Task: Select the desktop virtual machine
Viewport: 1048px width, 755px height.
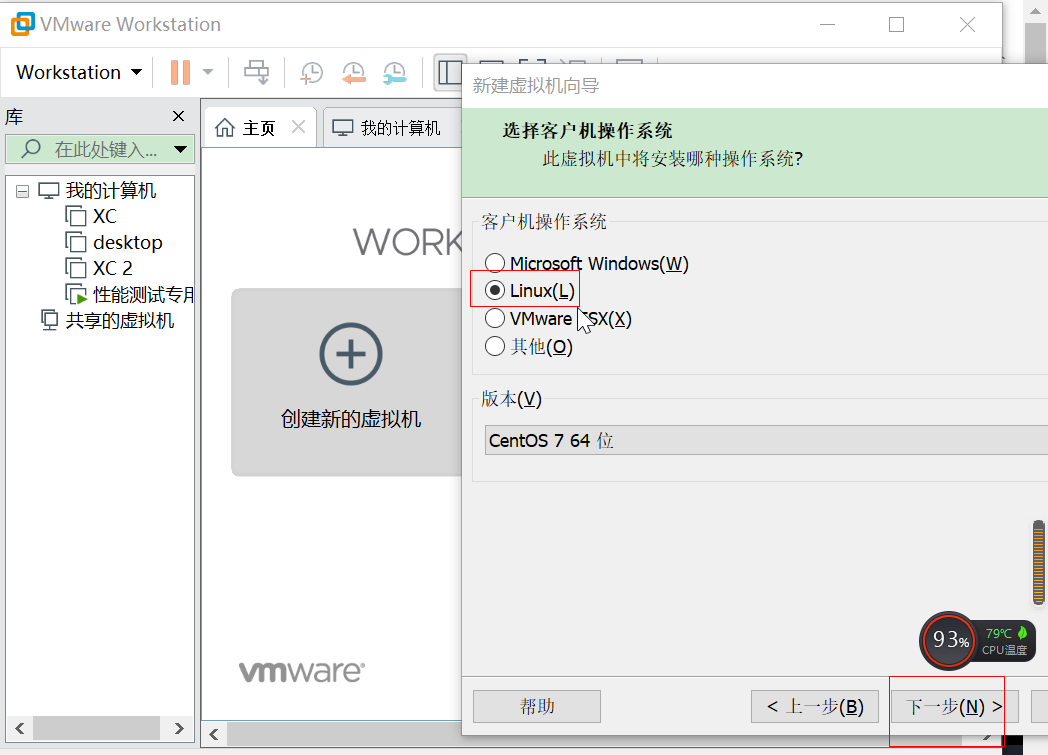Action: pos(128,243)
